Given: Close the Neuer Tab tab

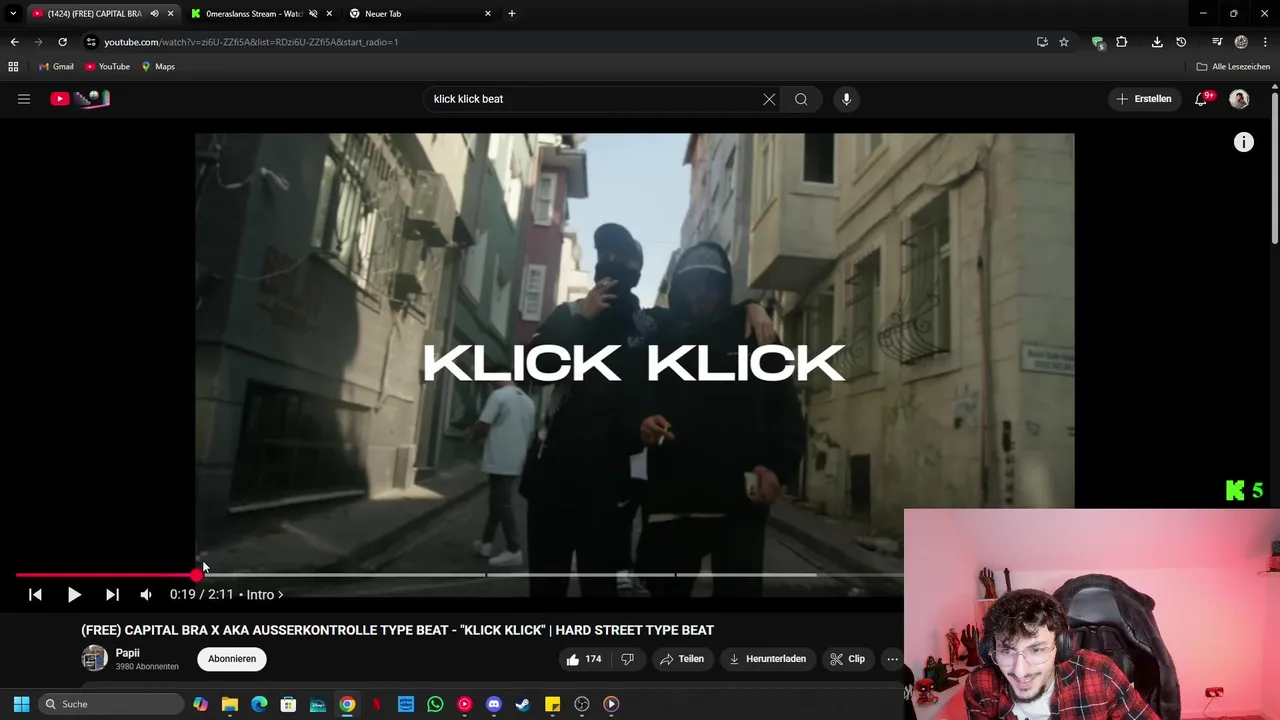Looking at the screenshot, I should (x=488, y=14).
